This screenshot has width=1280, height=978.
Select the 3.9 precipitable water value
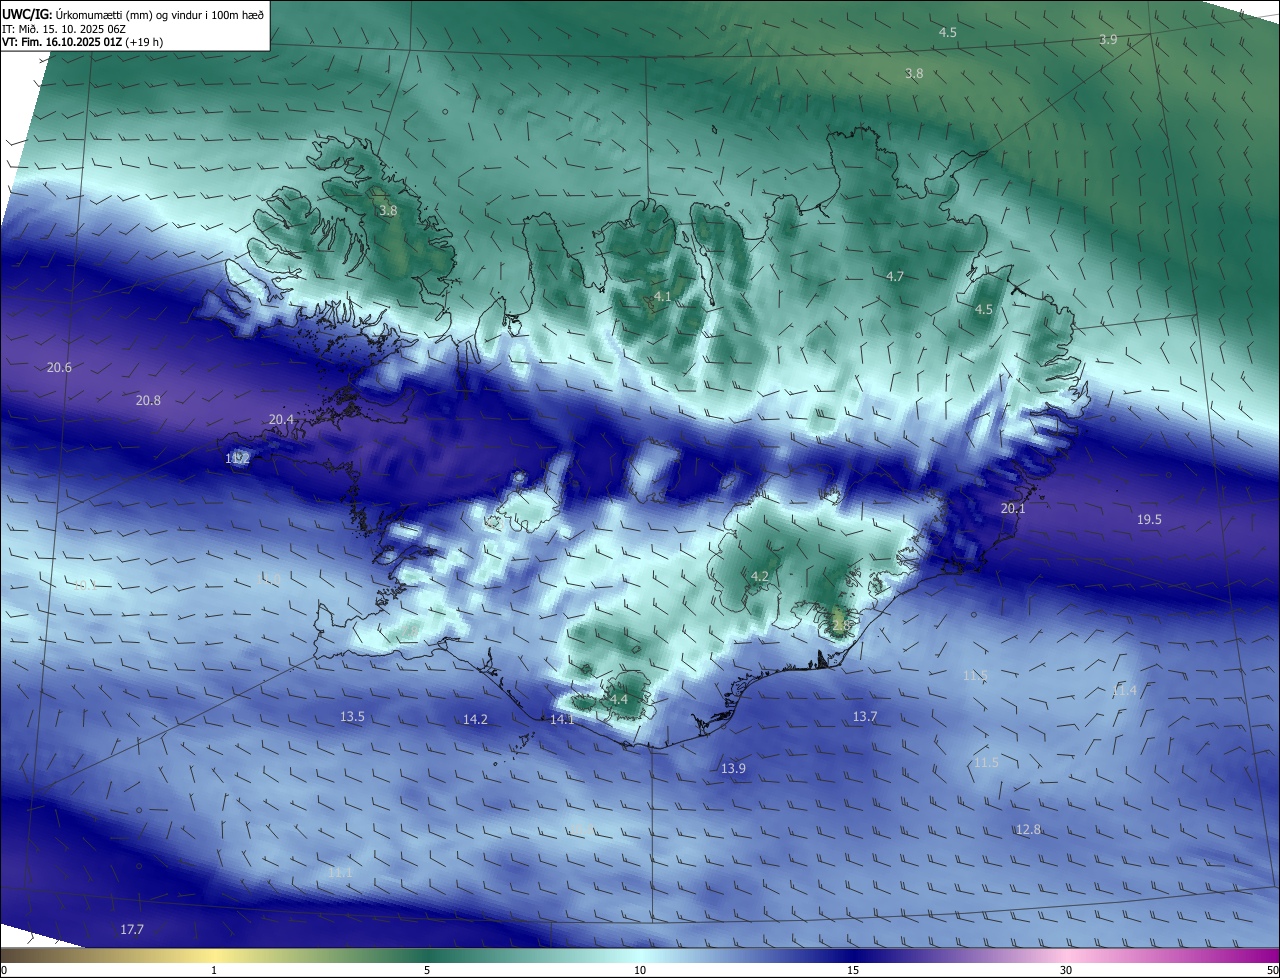pyautogui.click(x=1108, y=39)
